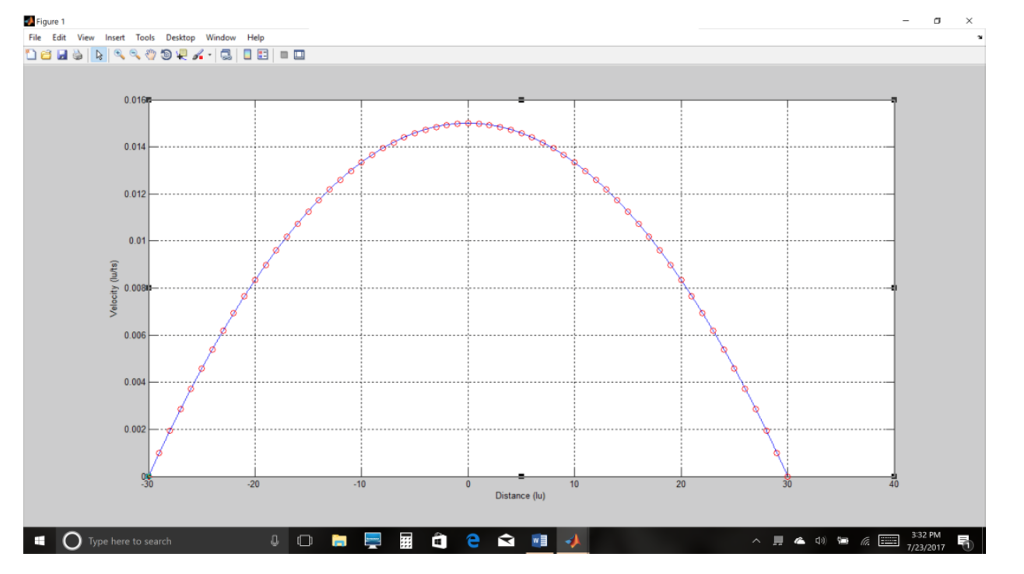Click the Show Plot Tools icon
The image size is (1024, 574).
point(299,55)
